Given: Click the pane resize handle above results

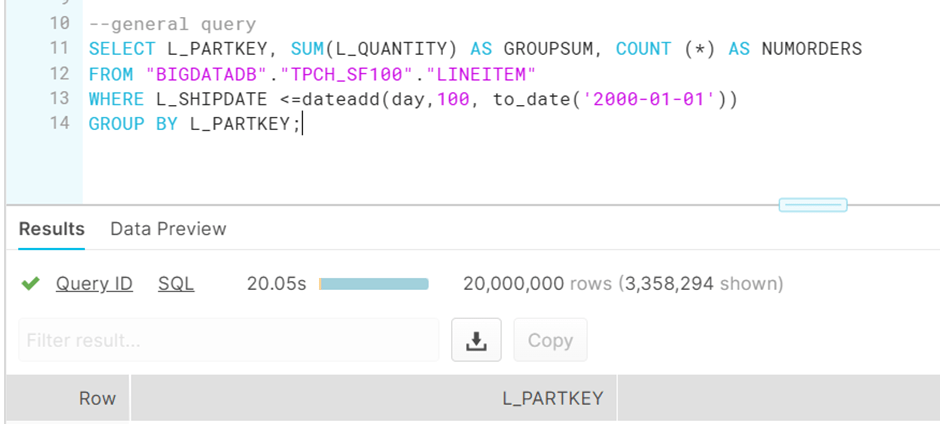Looking at the screenshot, I should tap(812, 205).
